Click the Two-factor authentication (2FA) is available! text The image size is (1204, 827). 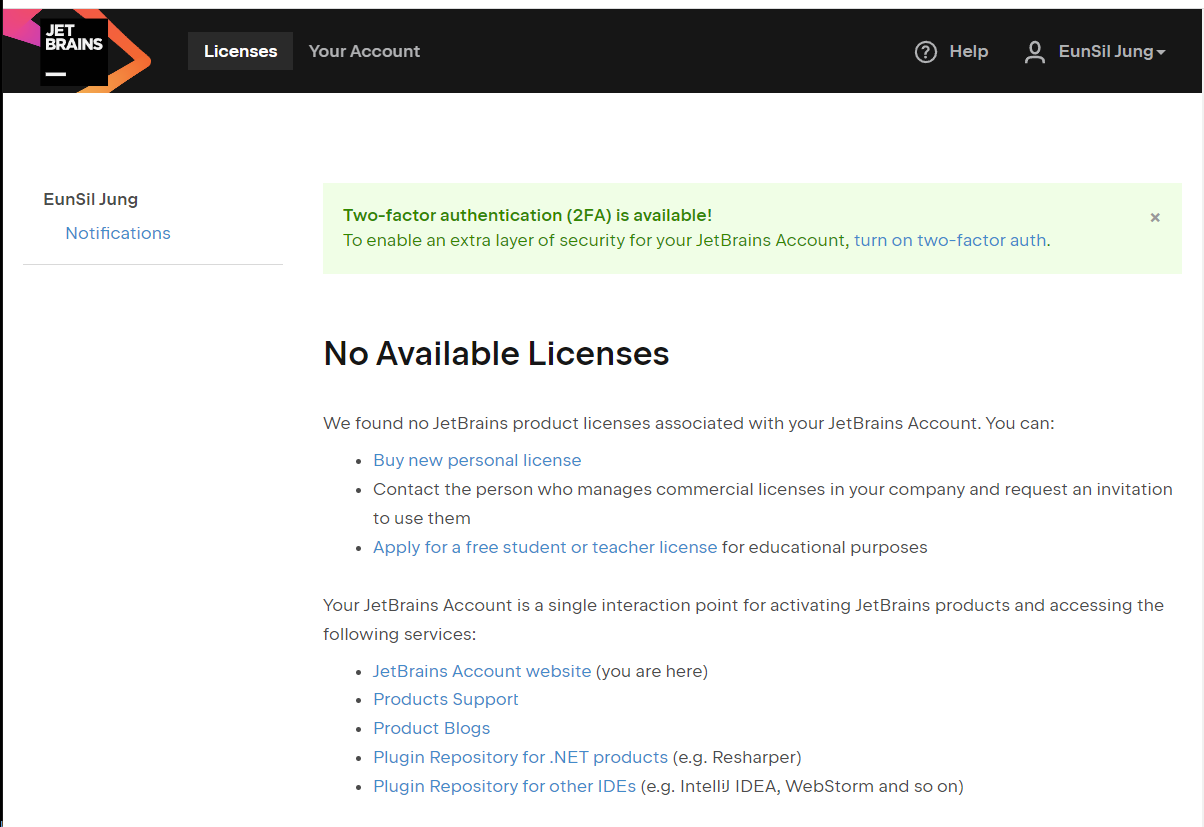527,215
